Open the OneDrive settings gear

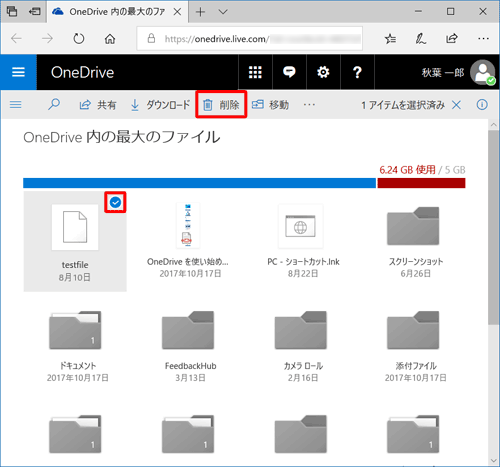(323, 72)
